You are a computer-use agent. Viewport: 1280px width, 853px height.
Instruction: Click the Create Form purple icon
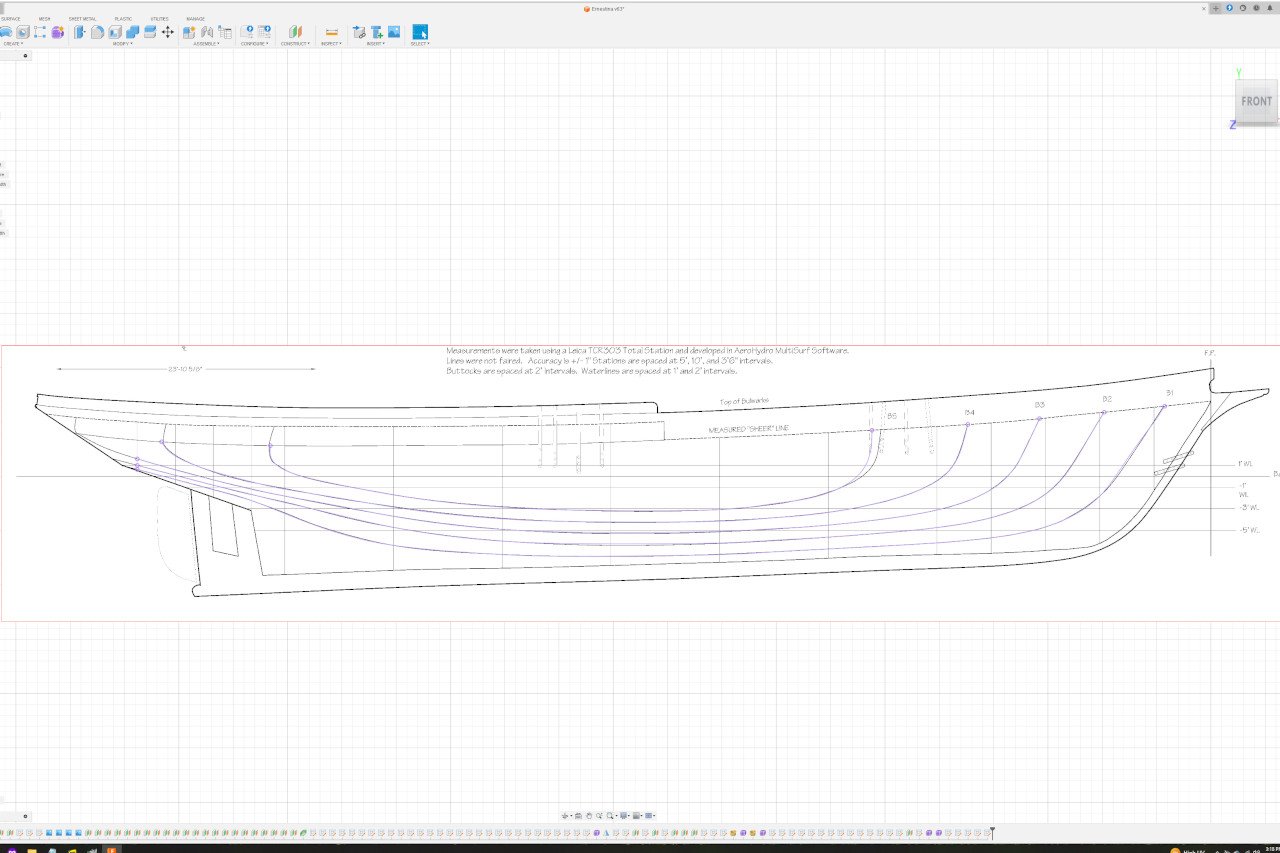click(x=58, y=32)
